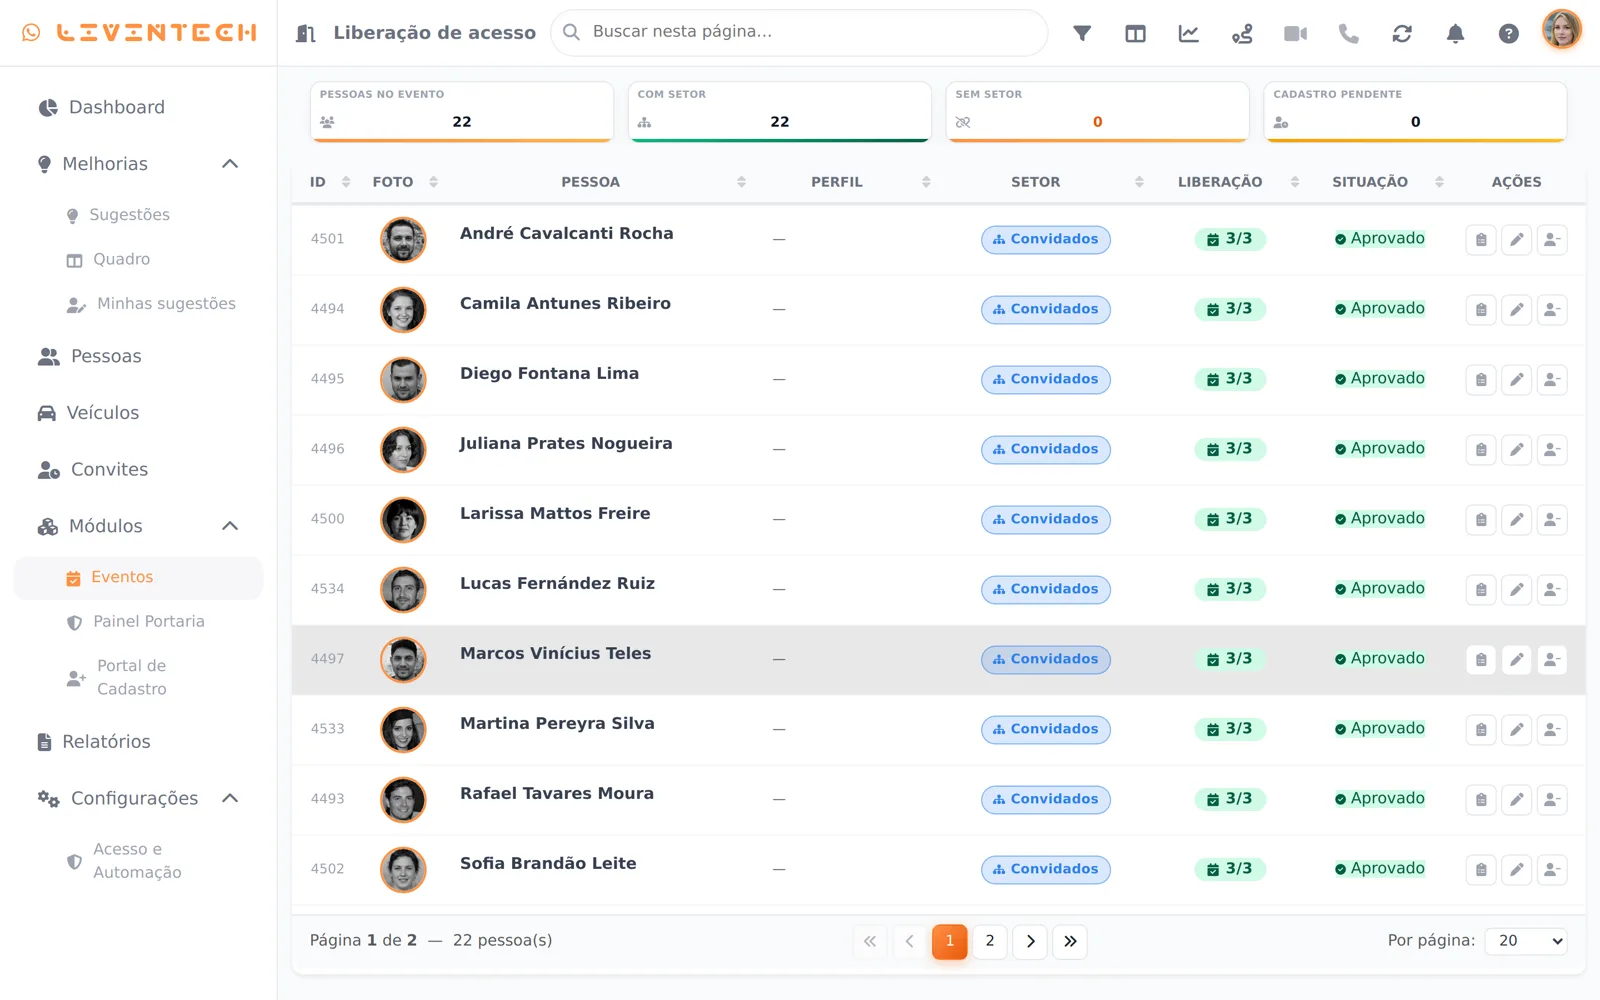Click the phone call icon
Image resolution: width=1600 pixels, height=1000 pixels.
pos(1349,33)
